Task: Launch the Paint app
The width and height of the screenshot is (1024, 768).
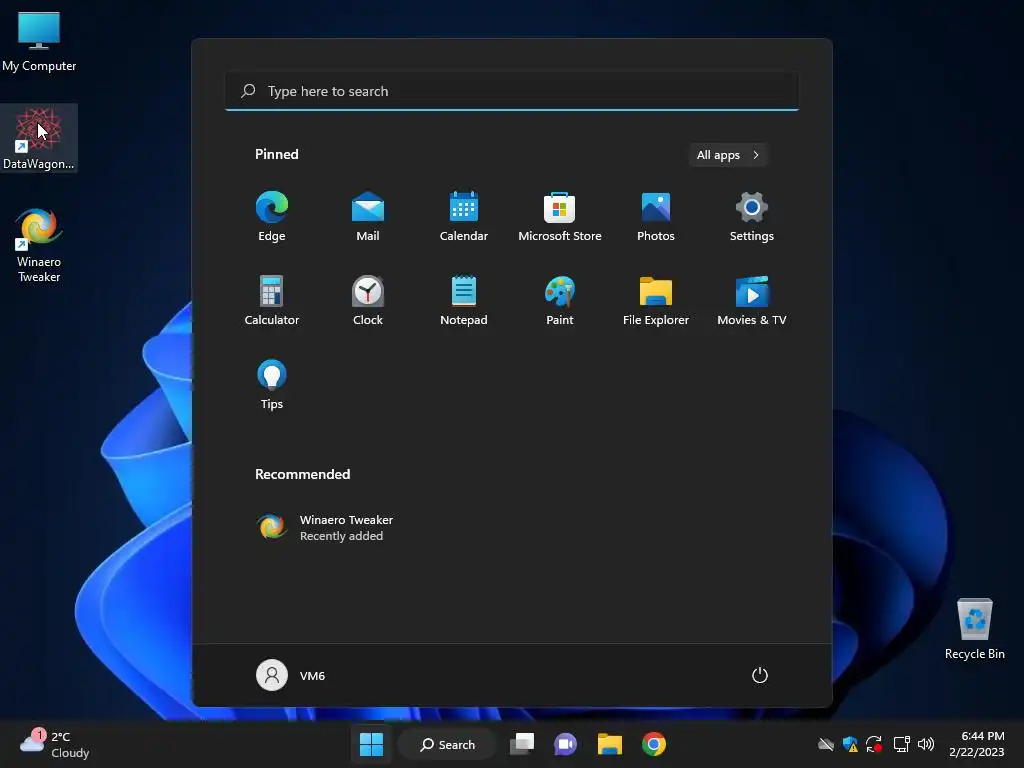Action: (560, 300)
